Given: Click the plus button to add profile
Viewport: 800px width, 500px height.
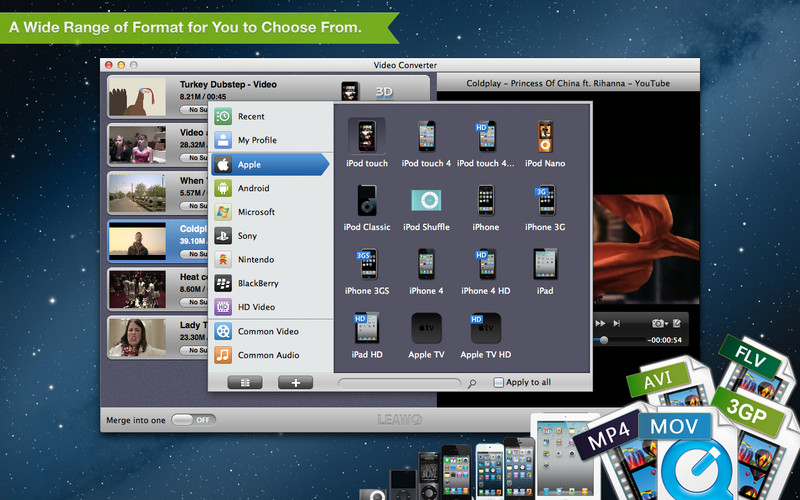Looking at the screenshot, I should (x=295, y=382).
